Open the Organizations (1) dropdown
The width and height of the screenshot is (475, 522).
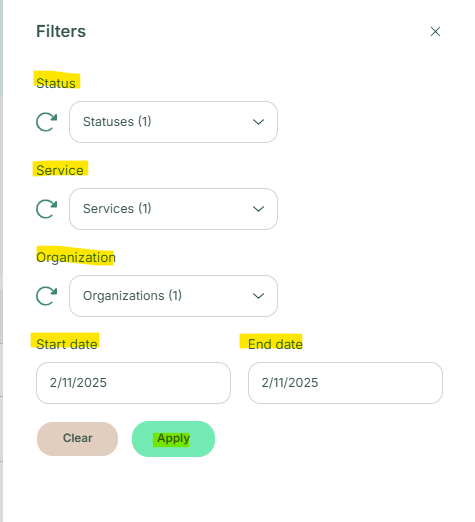(x=173, y=296)
